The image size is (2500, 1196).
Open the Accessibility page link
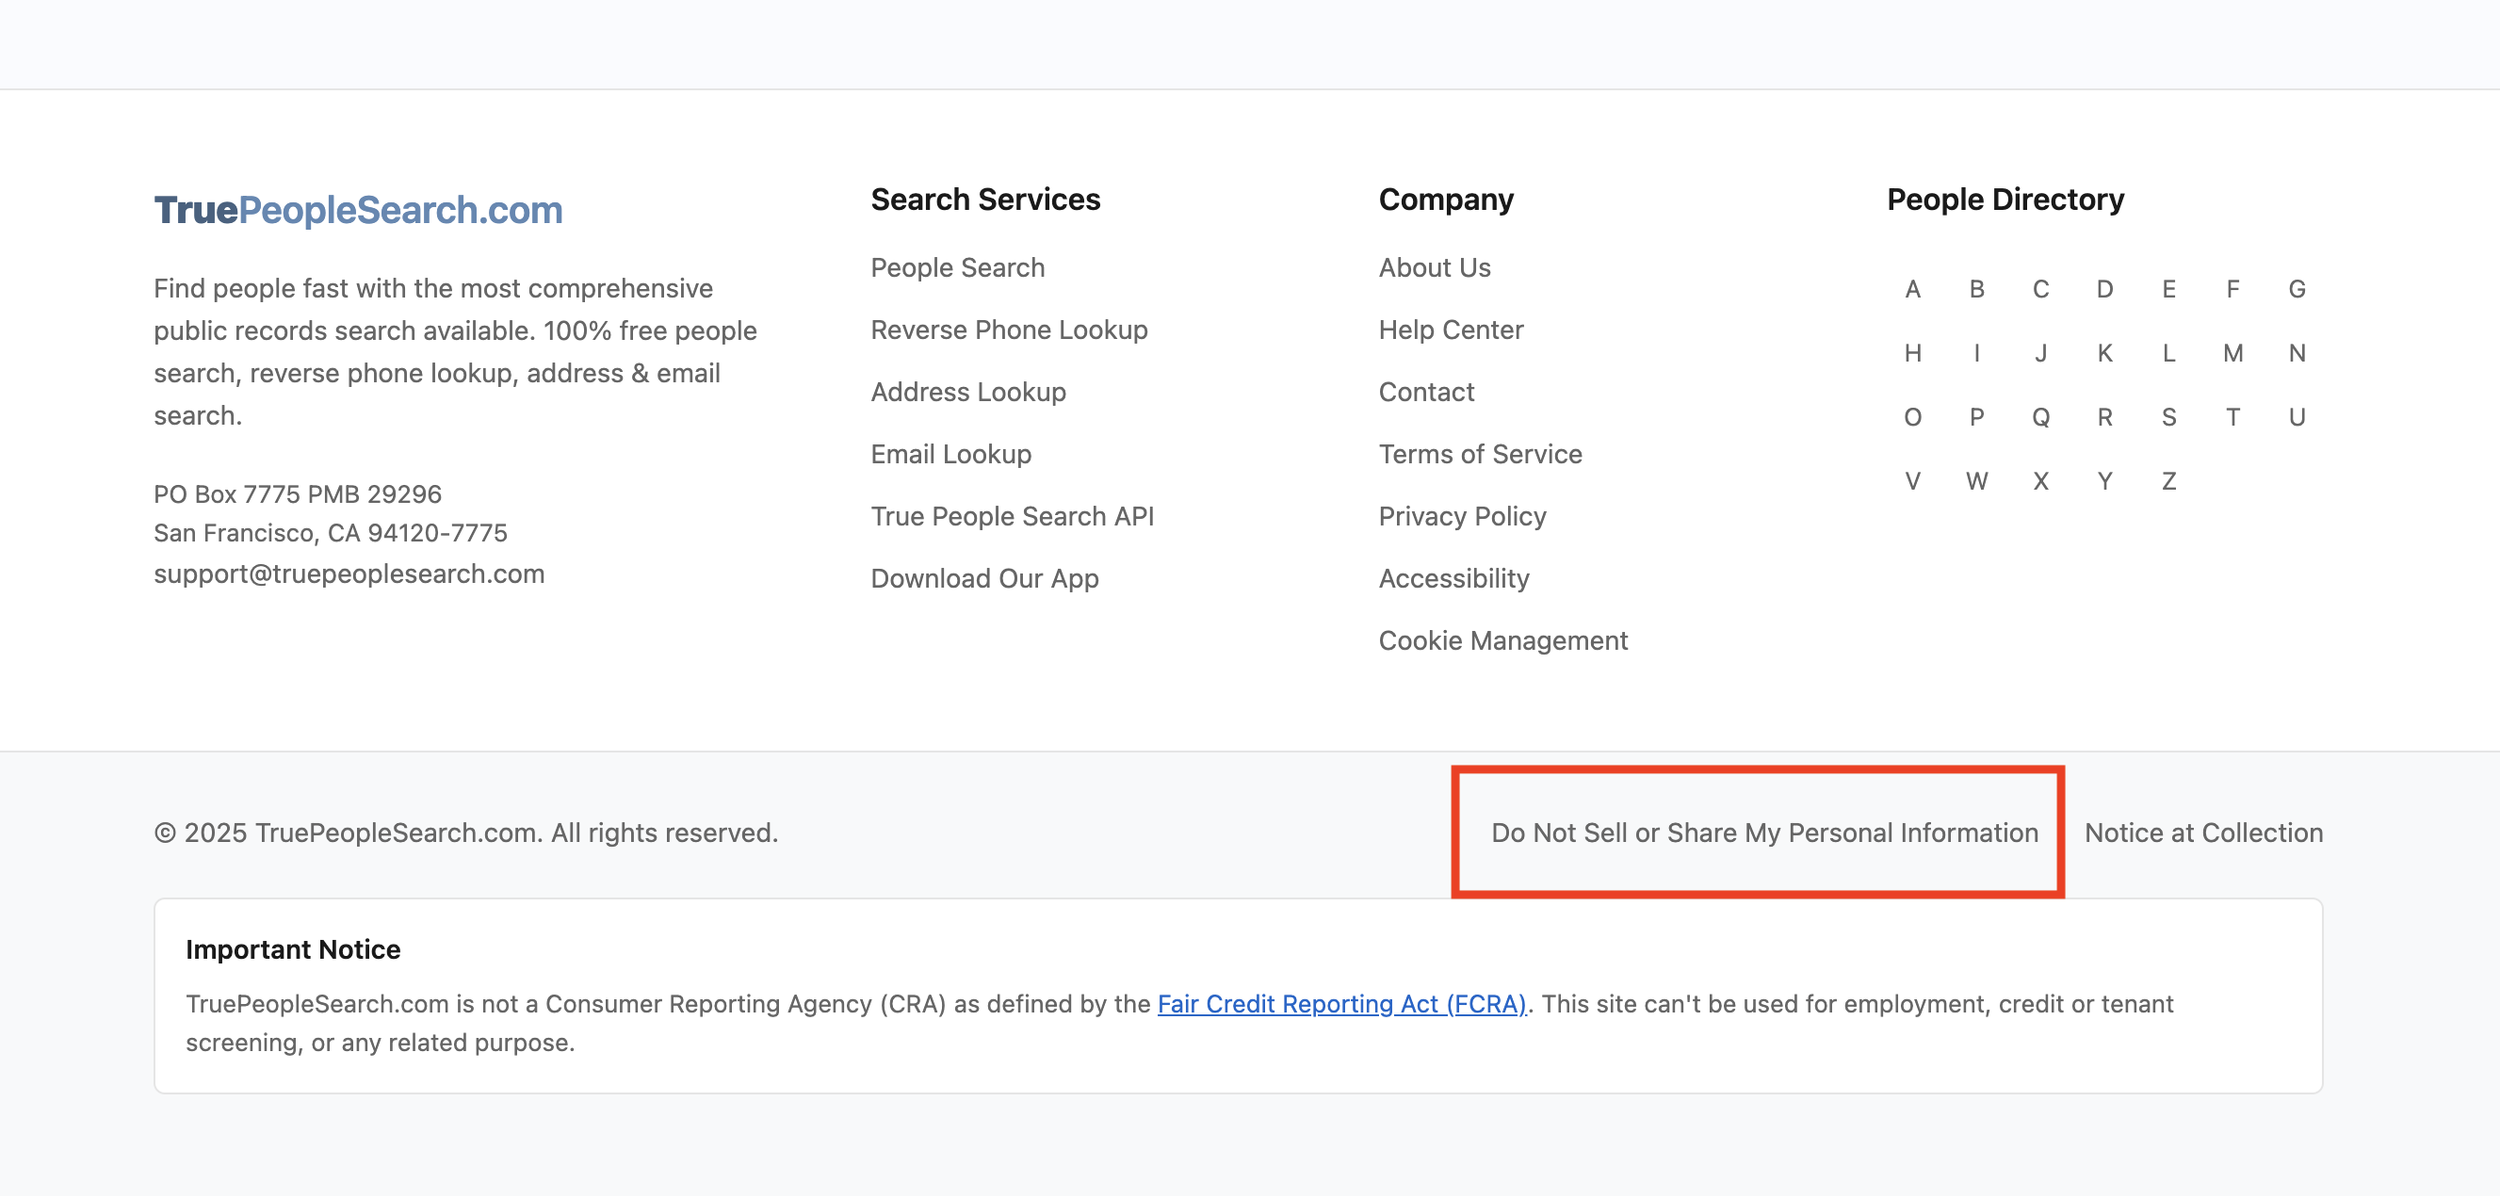1453,578
